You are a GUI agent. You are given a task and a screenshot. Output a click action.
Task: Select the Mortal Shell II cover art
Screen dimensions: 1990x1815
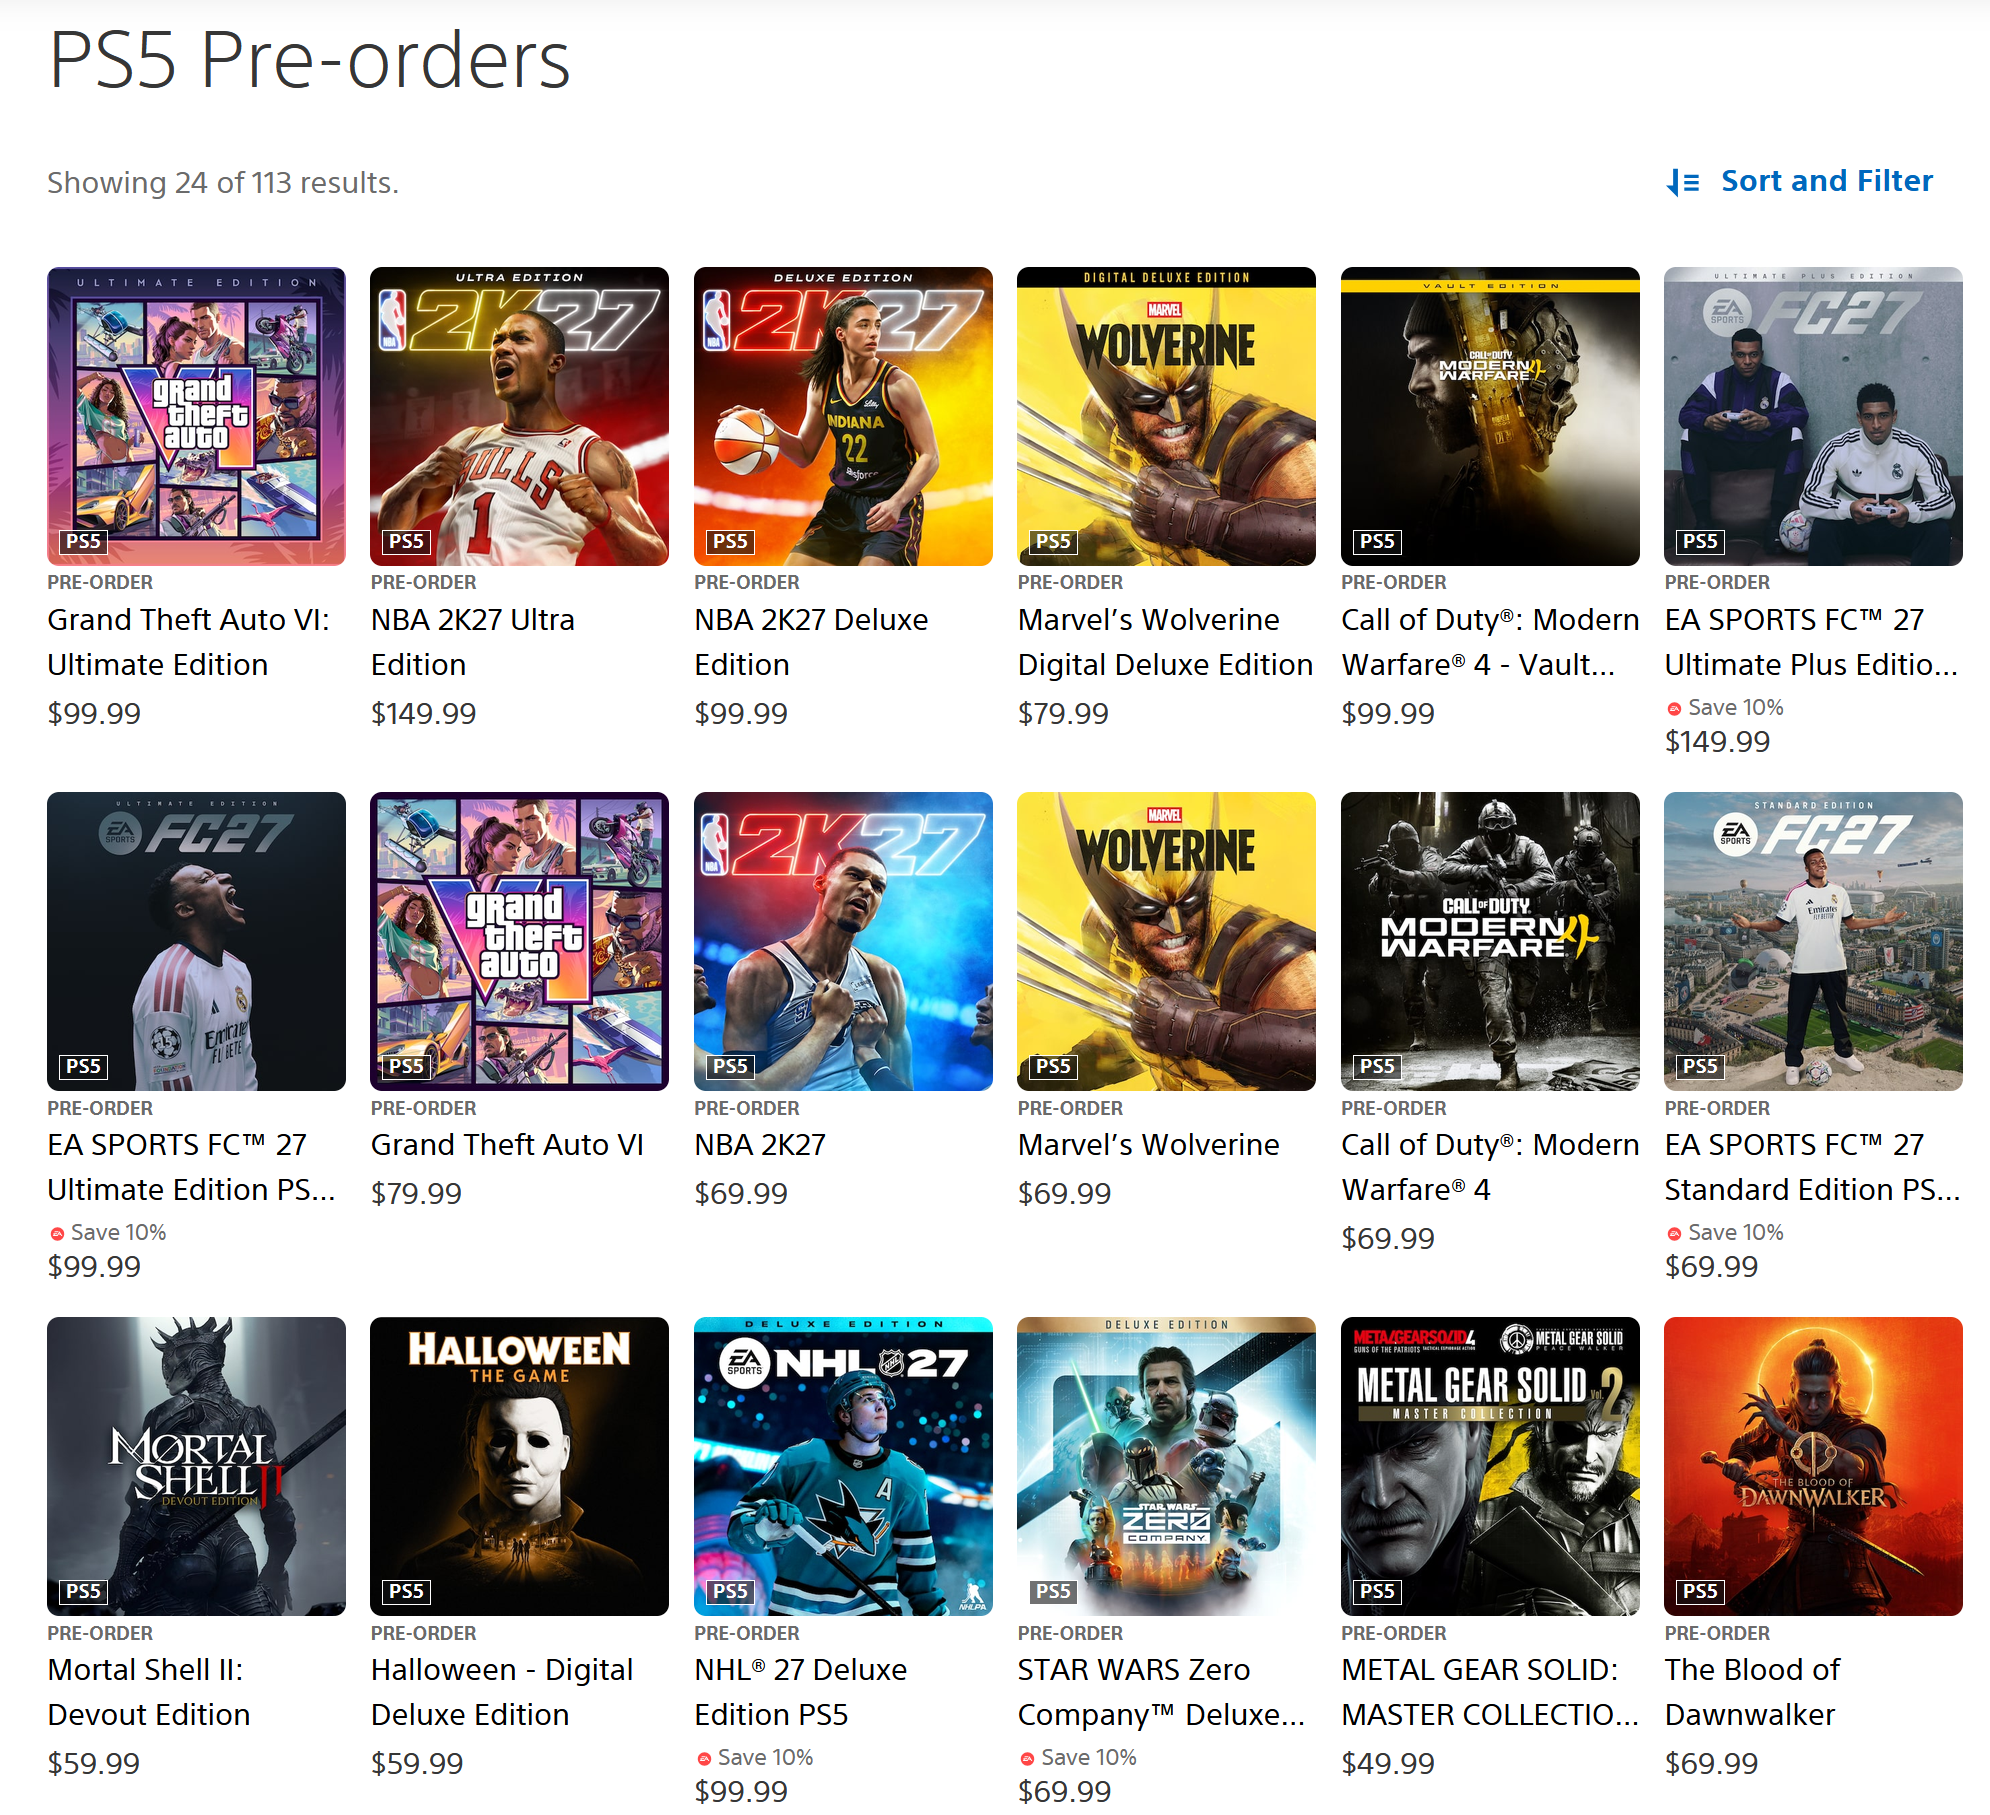click(196, 1466)
